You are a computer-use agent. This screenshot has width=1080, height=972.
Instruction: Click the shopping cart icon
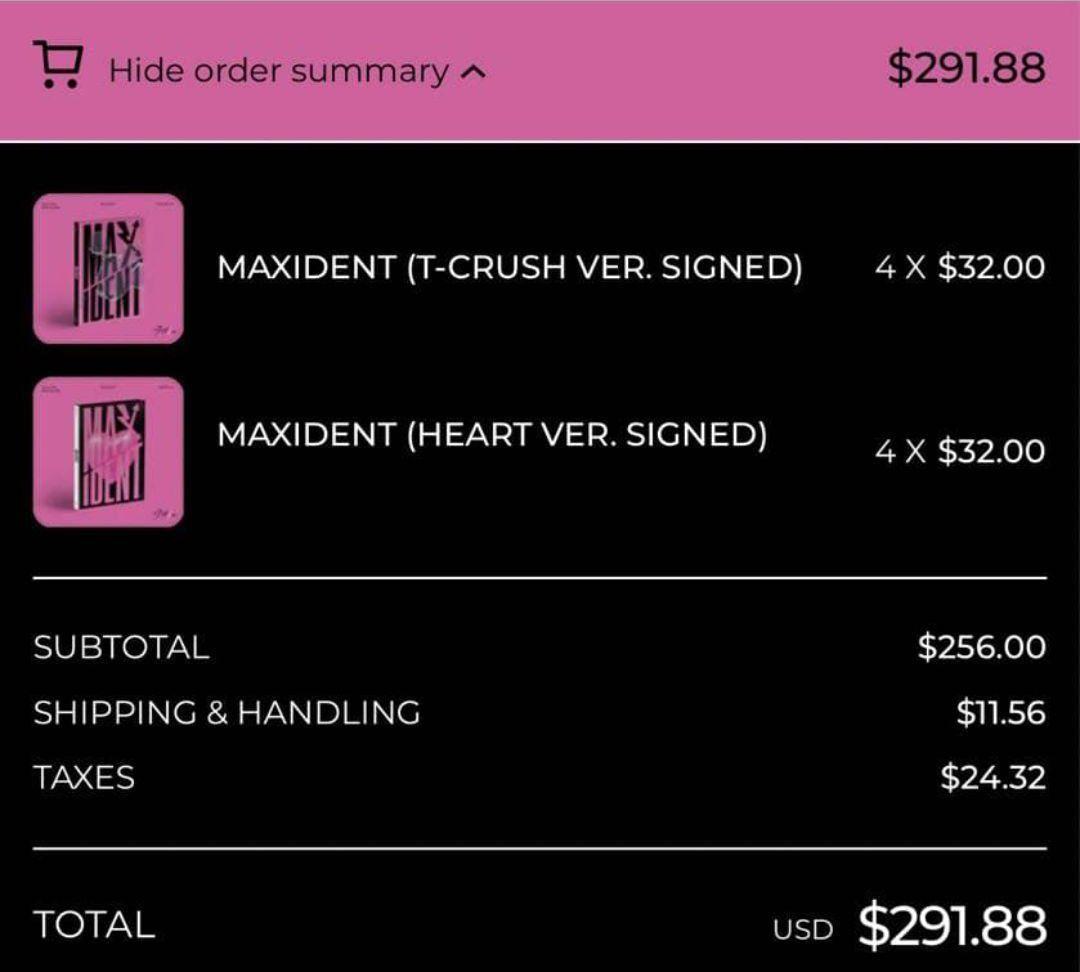coord(58,65)
